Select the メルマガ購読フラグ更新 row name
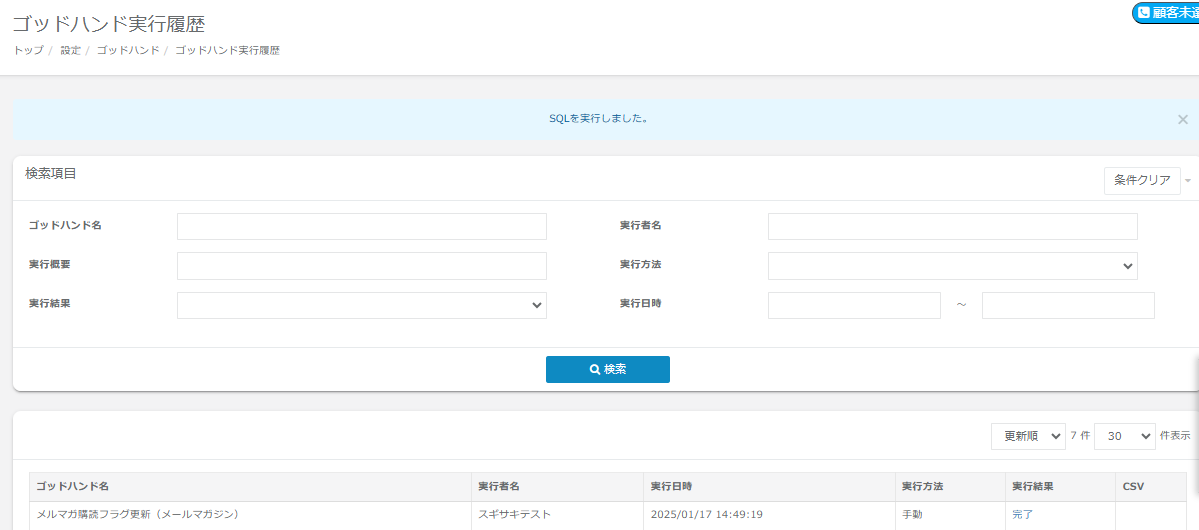The image size is (1199, 530). tap(138, 515)
